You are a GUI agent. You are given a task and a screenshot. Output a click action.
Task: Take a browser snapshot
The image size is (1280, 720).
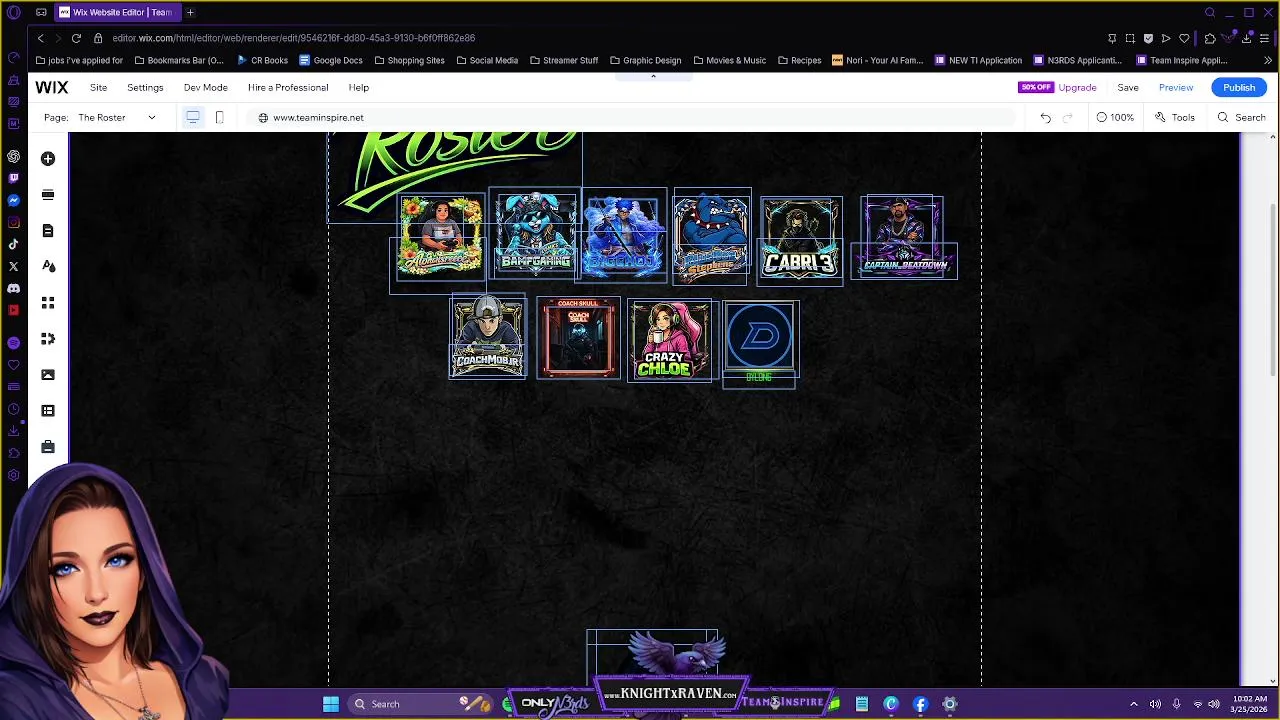point(1130,38)
